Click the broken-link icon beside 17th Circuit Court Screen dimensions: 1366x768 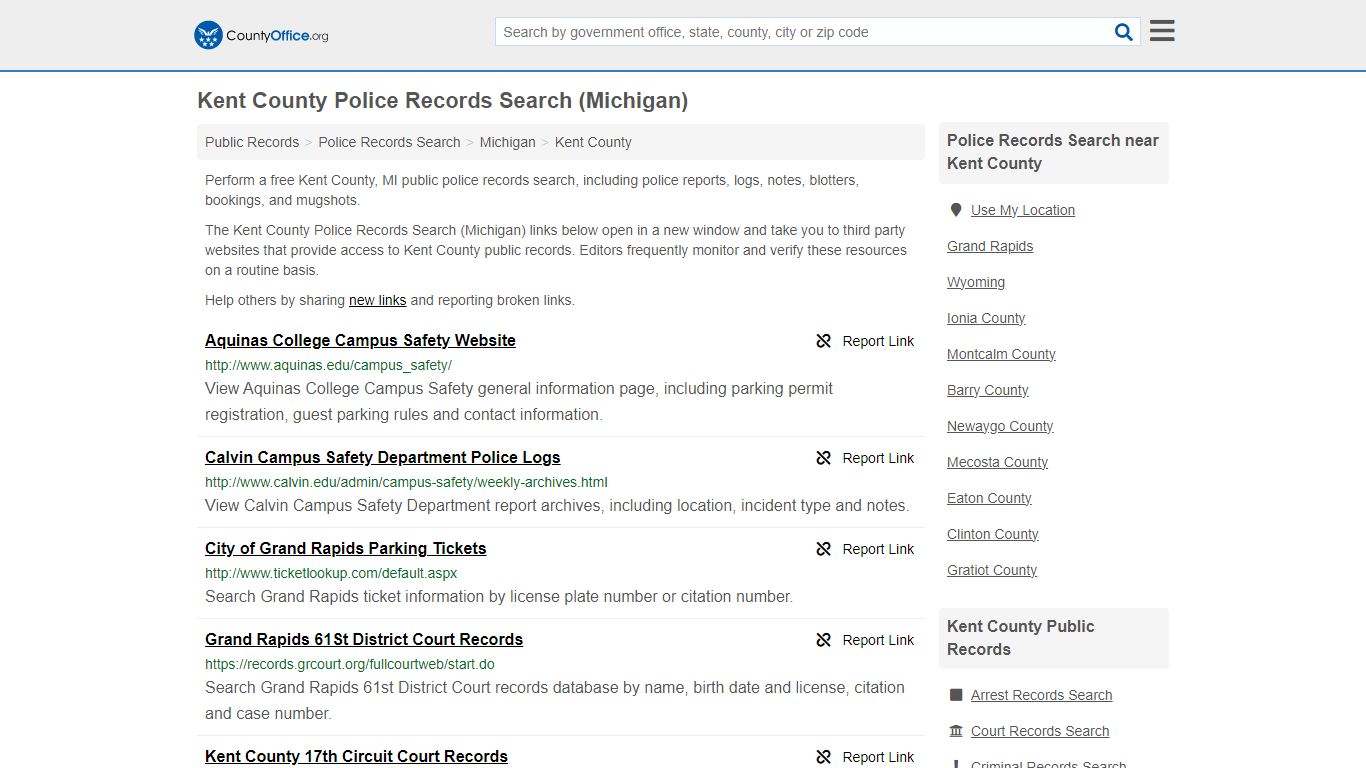tap(824, 757)
